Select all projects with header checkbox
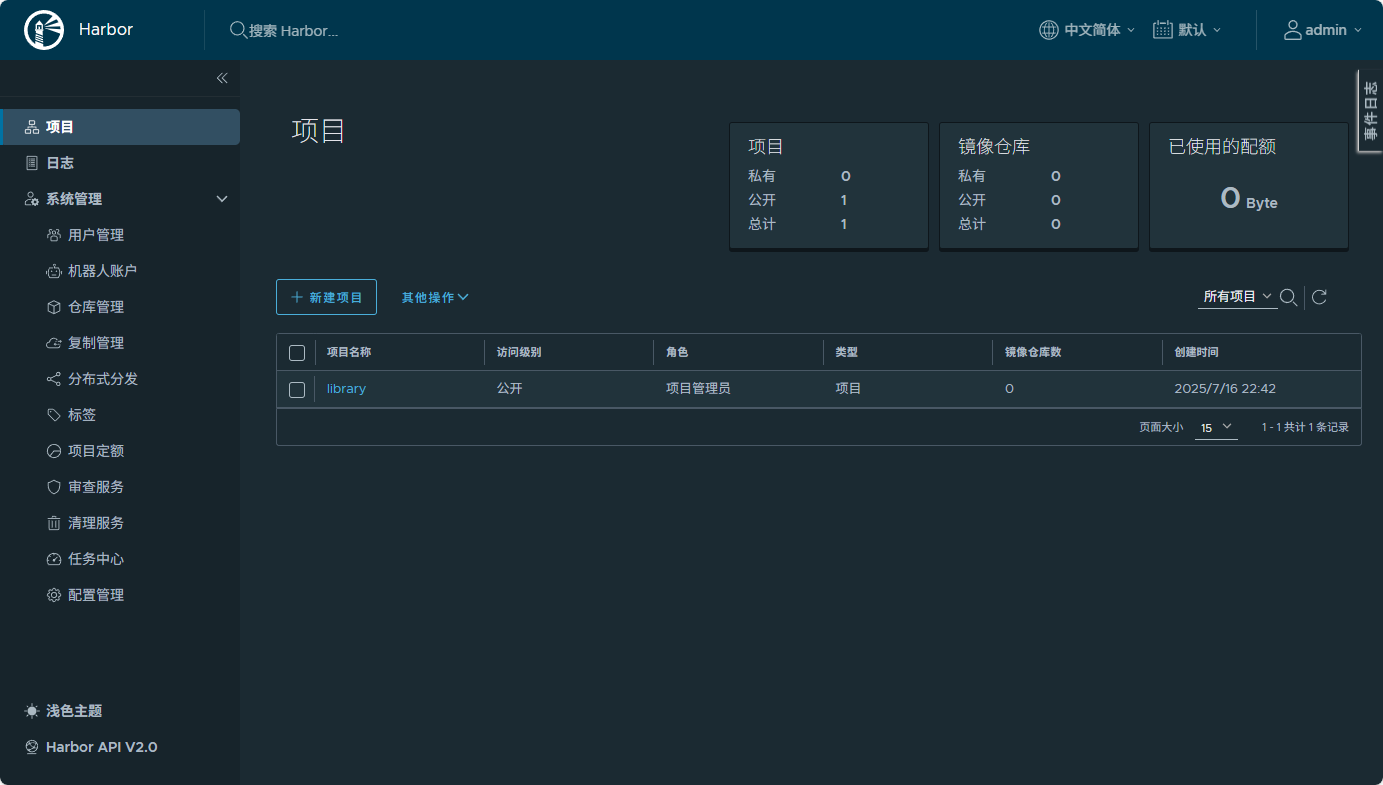The image size is (1383, 785). coord(297,353)
